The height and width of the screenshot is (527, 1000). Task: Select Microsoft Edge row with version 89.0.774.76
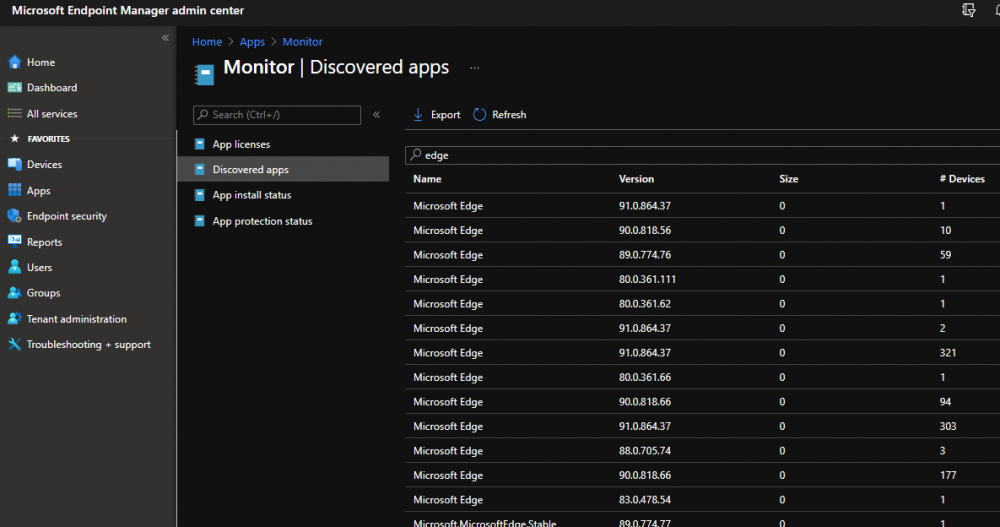(x=702, y=255)
